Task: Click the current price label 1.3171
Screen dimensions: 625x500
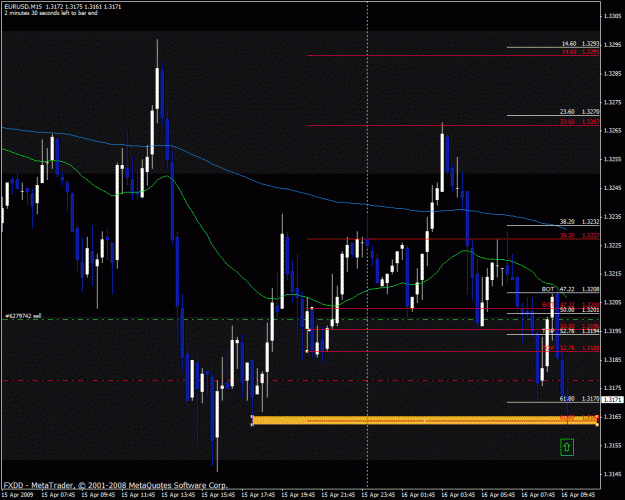Action: tap(612, 399)
